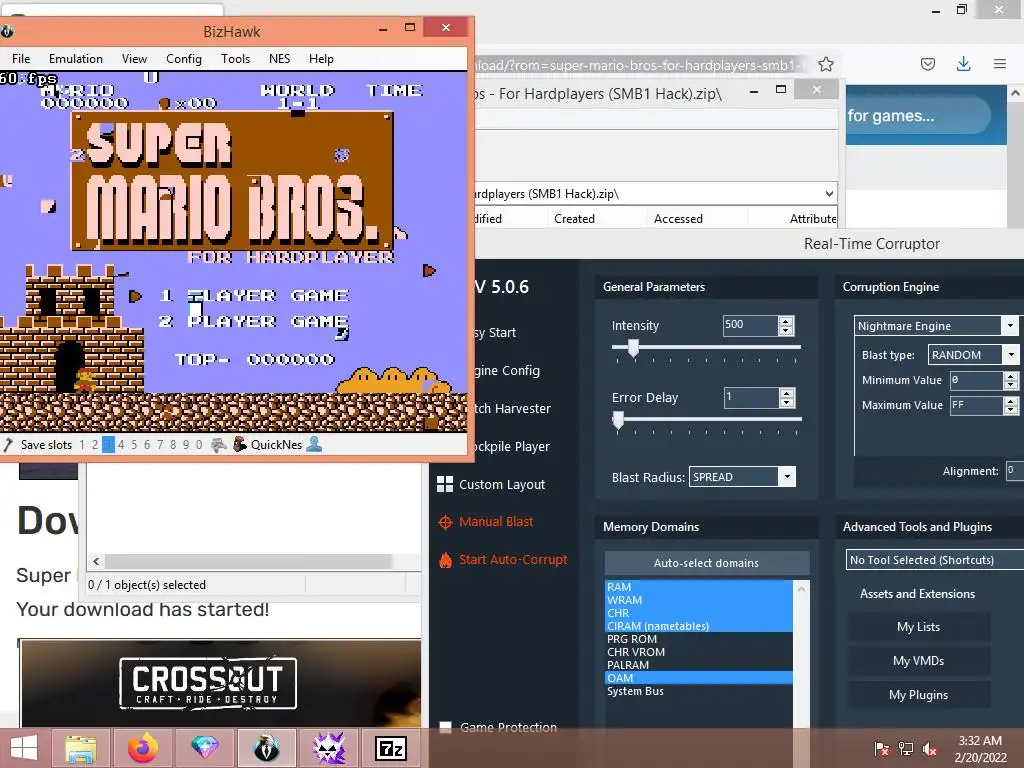Viewport: 1024px width, 768px height.
Task: Open 7-Zip from taskbar
Action: pyautogui.click(x=391, y=748)
